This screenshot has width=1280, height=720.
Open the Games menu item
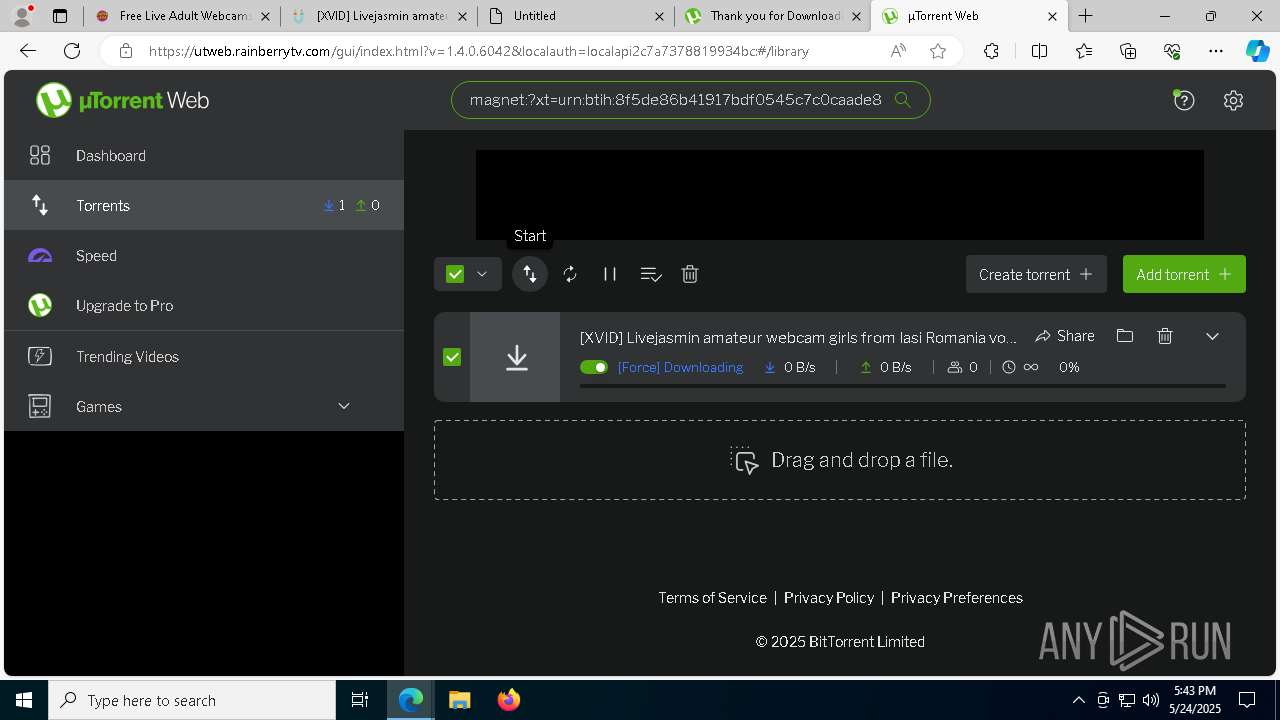(204, 406)
